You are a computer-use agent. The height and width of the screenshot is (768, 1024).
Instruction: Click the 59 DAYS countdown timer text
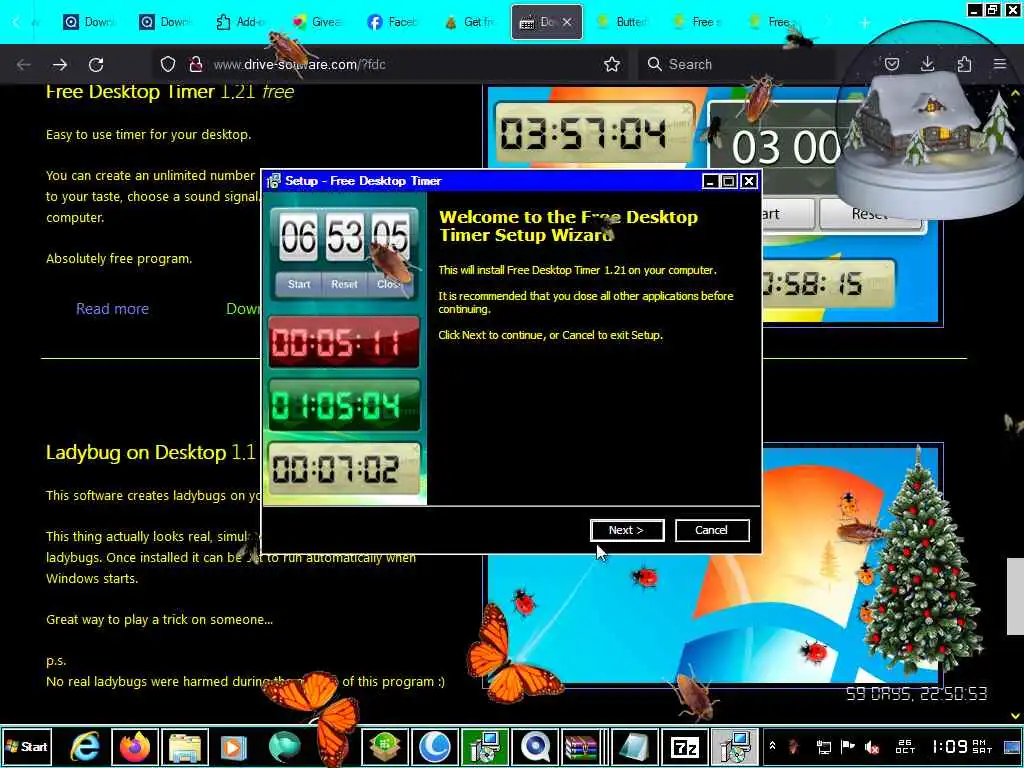[916, 694]
